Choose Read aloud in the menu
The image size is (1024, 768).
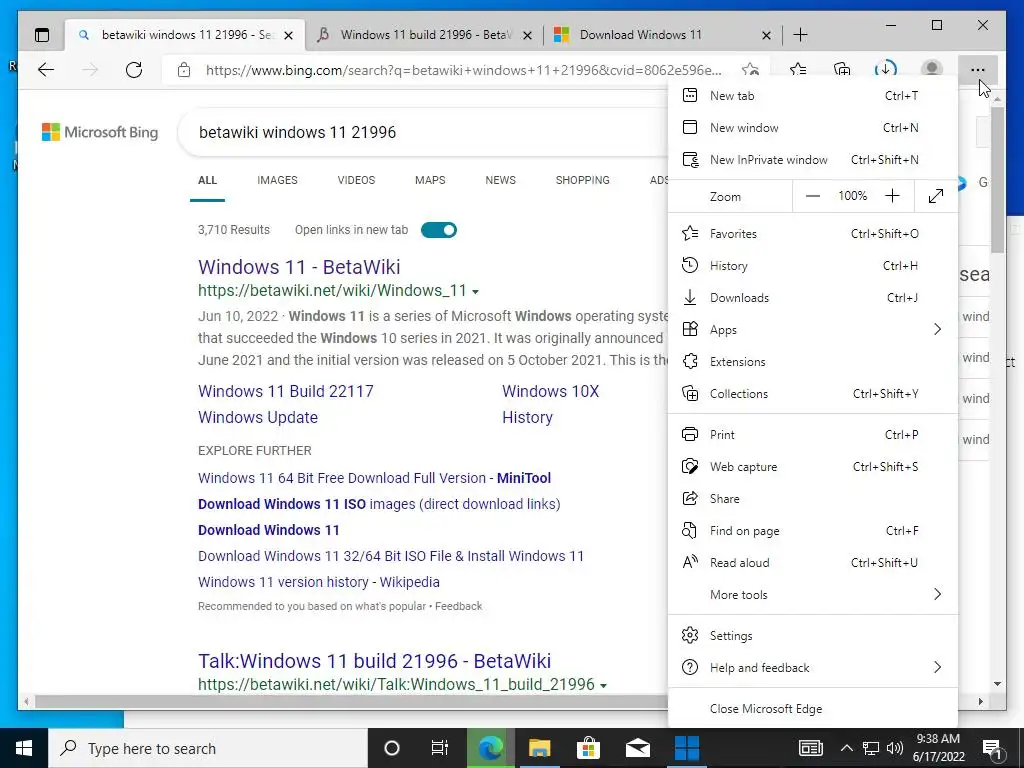(813, 562)
